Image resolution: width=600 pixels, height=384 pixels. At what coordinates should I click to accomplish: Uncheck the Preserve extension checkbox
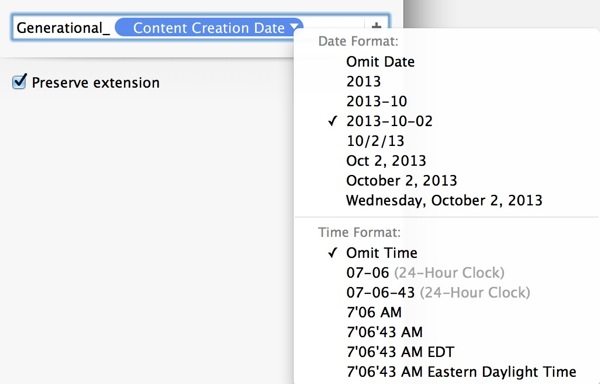(x=19, y=82)
